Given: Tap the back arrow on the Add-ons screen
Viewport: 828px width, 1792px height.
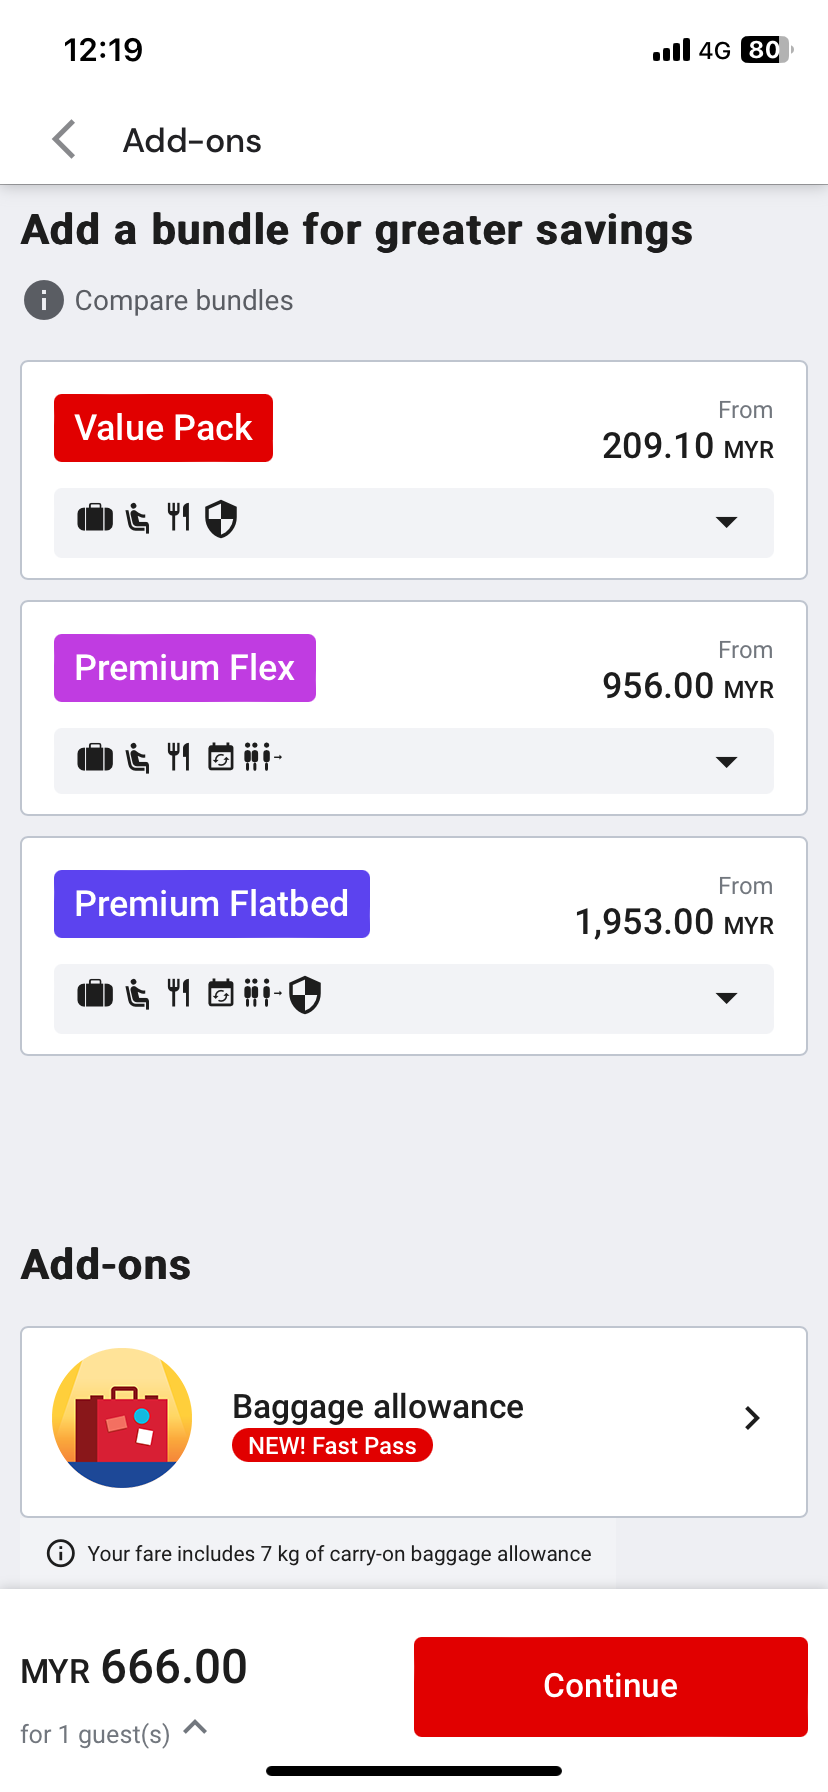Looking at the screenshot, I should [62, 139].
